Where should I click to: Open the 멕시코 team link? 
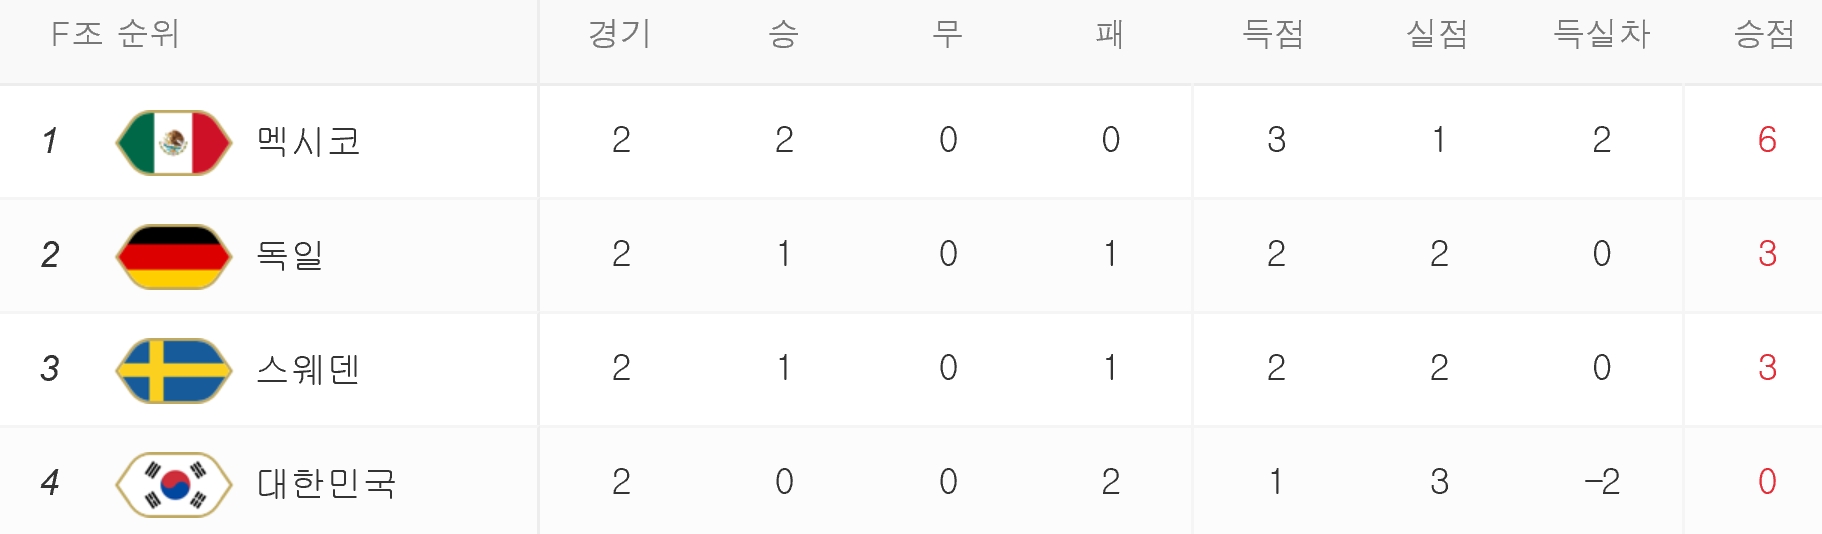coord(308,141)
